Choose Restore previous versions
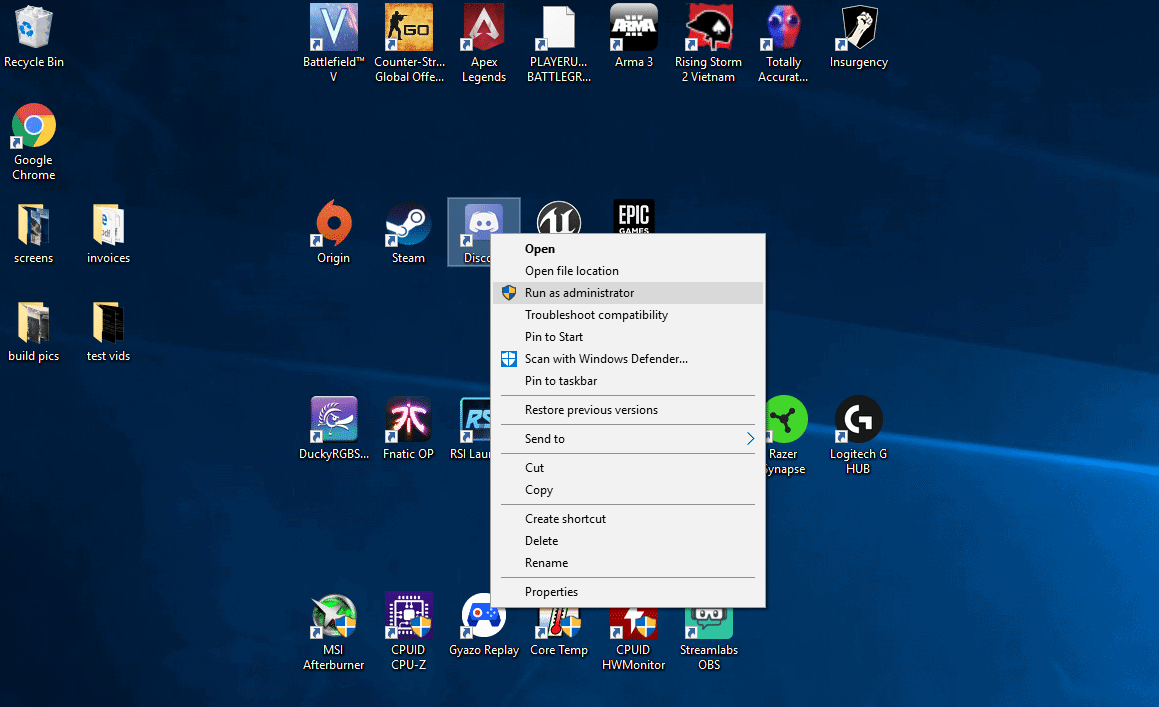Screen dimensions: 1159x707 (628, 410)
